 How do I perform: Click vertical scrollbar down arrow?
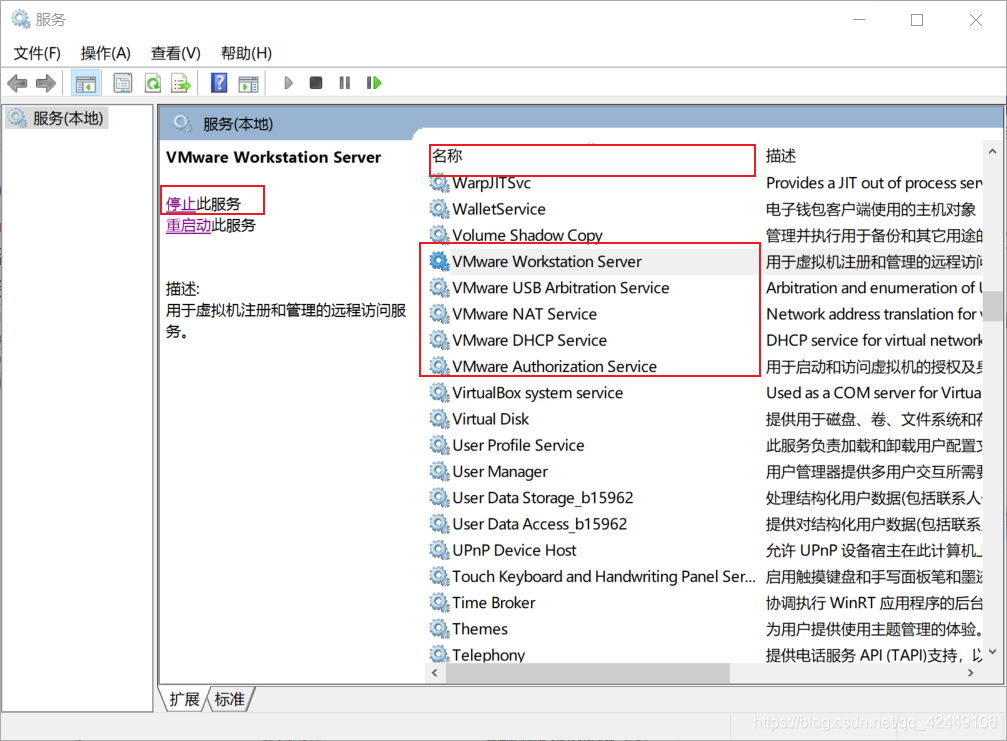992,652
